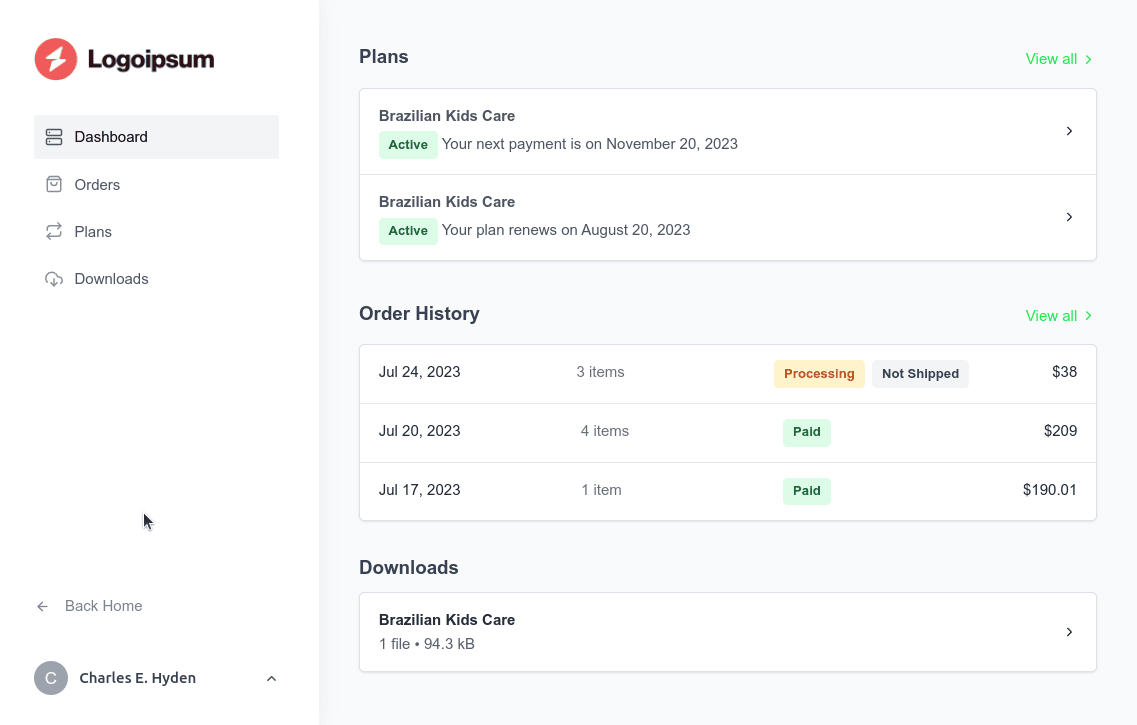The width and height of the screenshot is (1137, 725).
Task: Click the Processing status badge
Action: 819,373
